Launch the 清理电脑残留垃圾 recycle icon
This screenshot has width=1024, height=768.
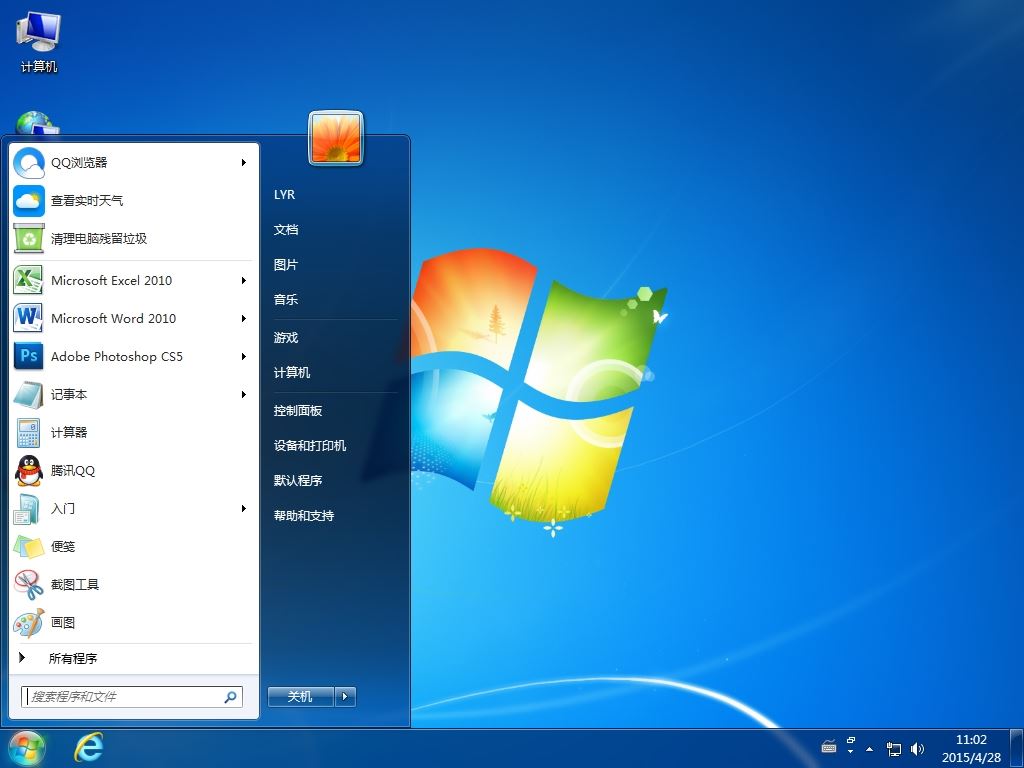coord(29,238)
